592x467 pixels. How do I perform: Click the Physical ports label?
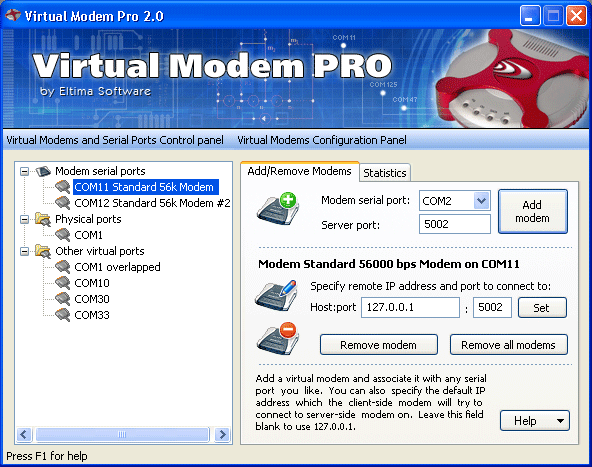[x=88, y=219]
